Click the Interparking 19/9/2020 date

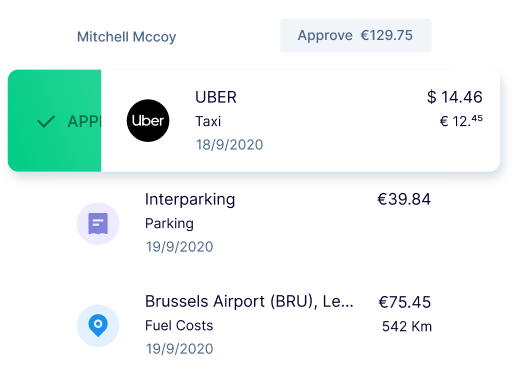[x=179, y=247]
